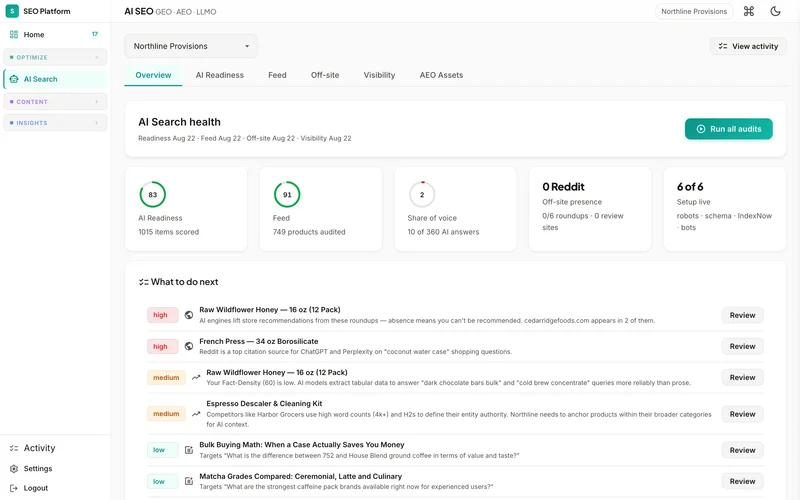Open the 6 of 6 Setup live card

coord(724,209)
